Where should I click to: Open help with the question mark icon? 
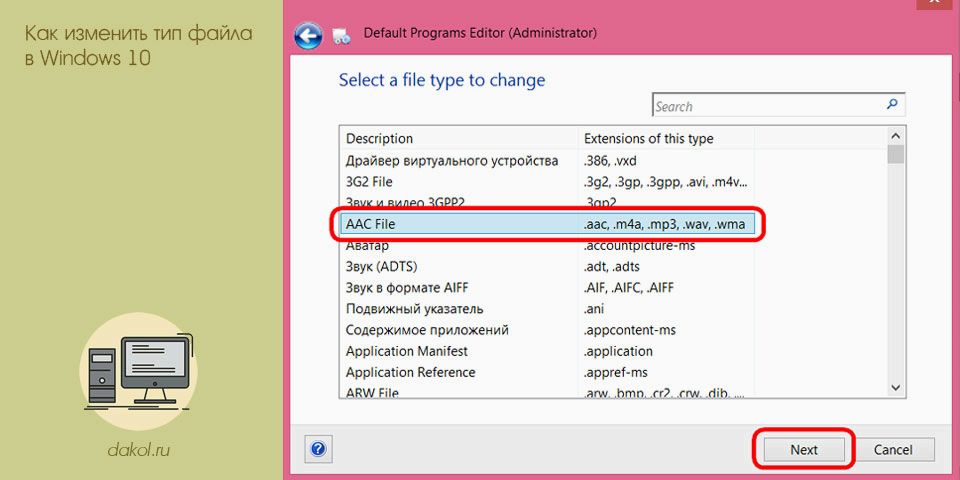point(318,449)
